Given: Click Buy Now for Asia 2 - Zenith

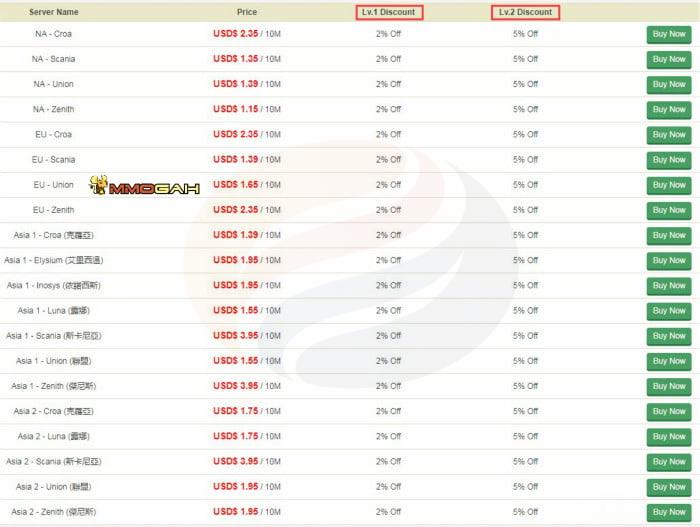Looking at the screenshot, I should click(668, 512).
